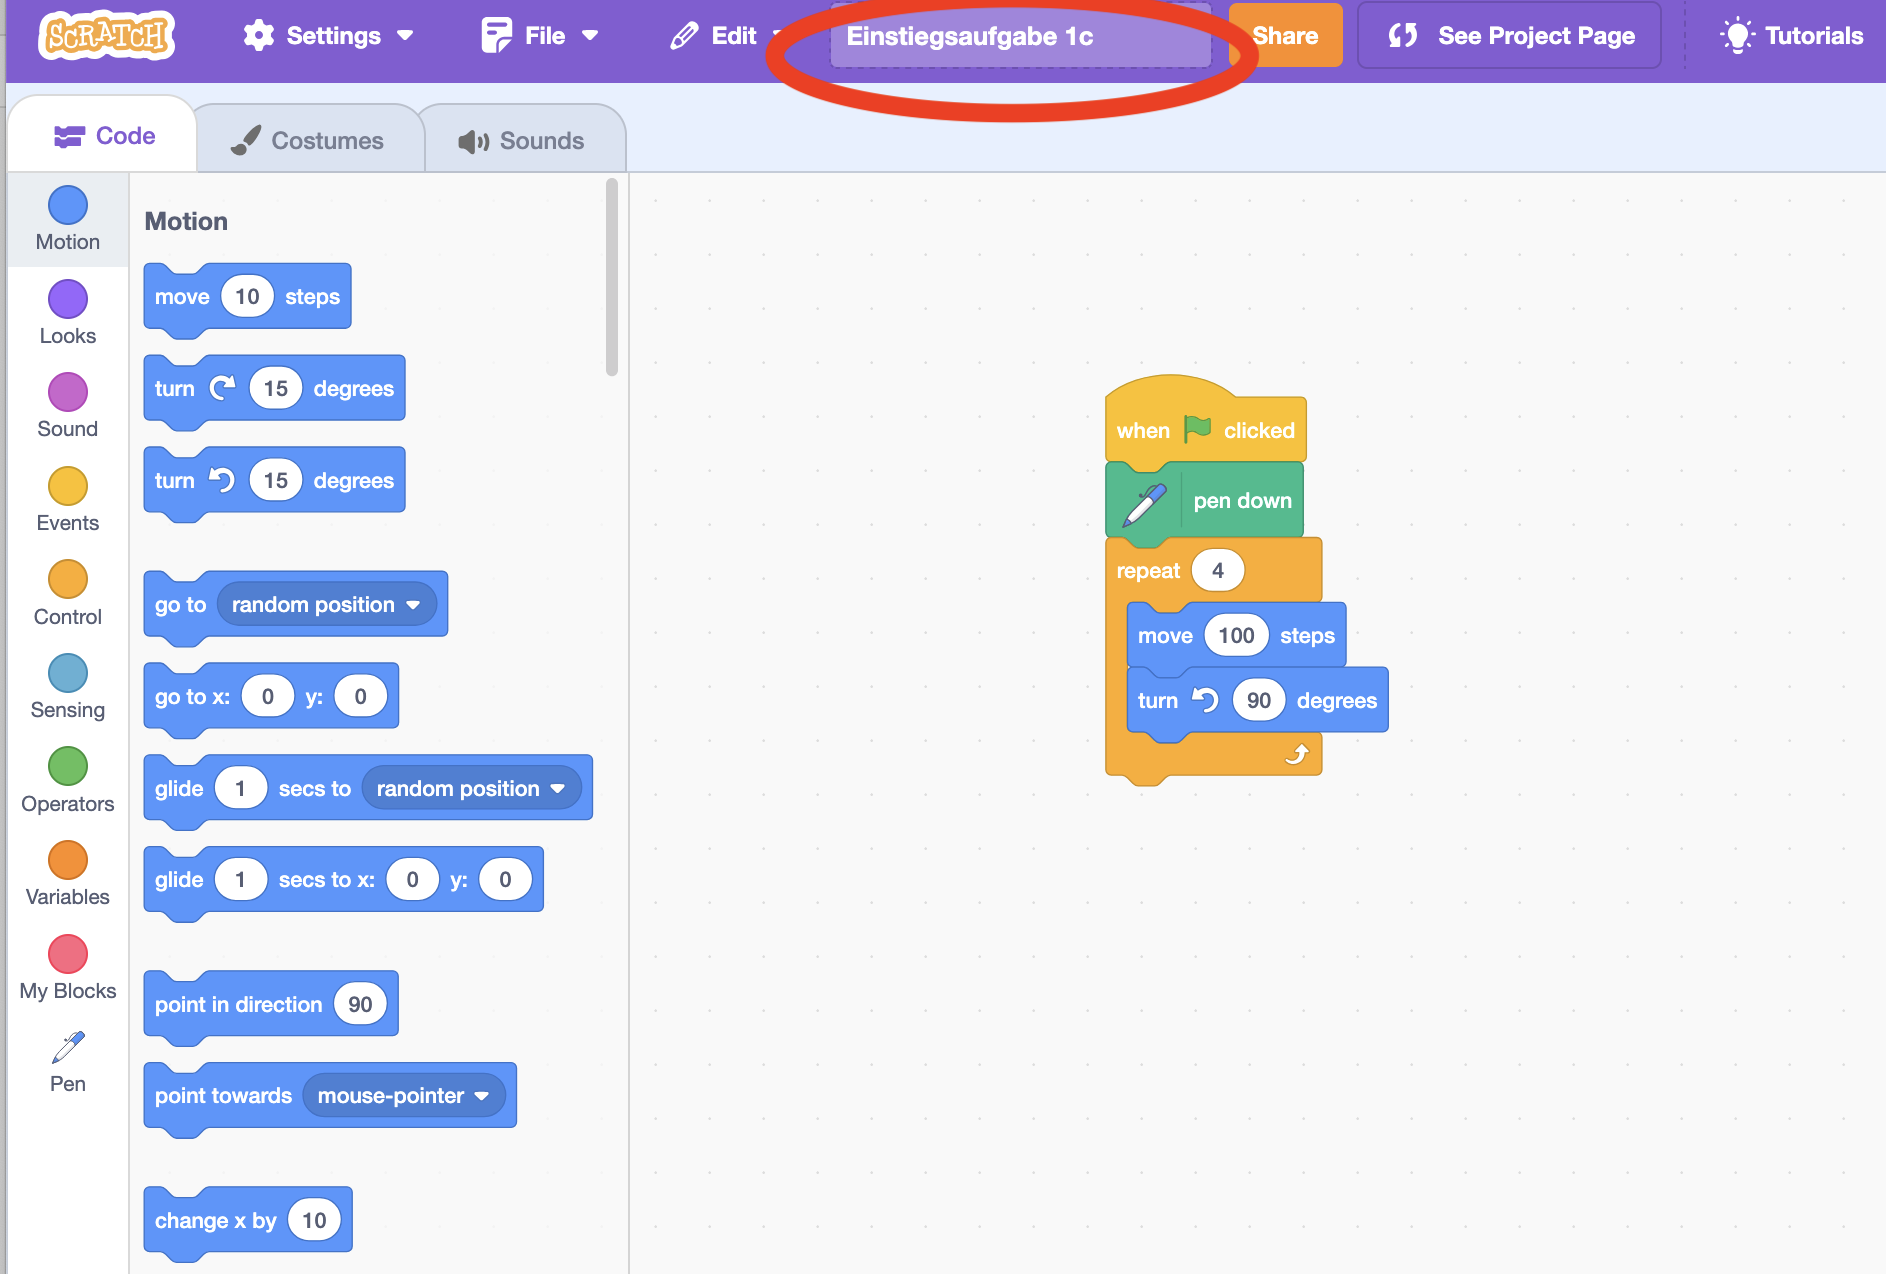The image size is (1886, 1274).
Task: Open the File menu
Action: click(x=540, y=36)
